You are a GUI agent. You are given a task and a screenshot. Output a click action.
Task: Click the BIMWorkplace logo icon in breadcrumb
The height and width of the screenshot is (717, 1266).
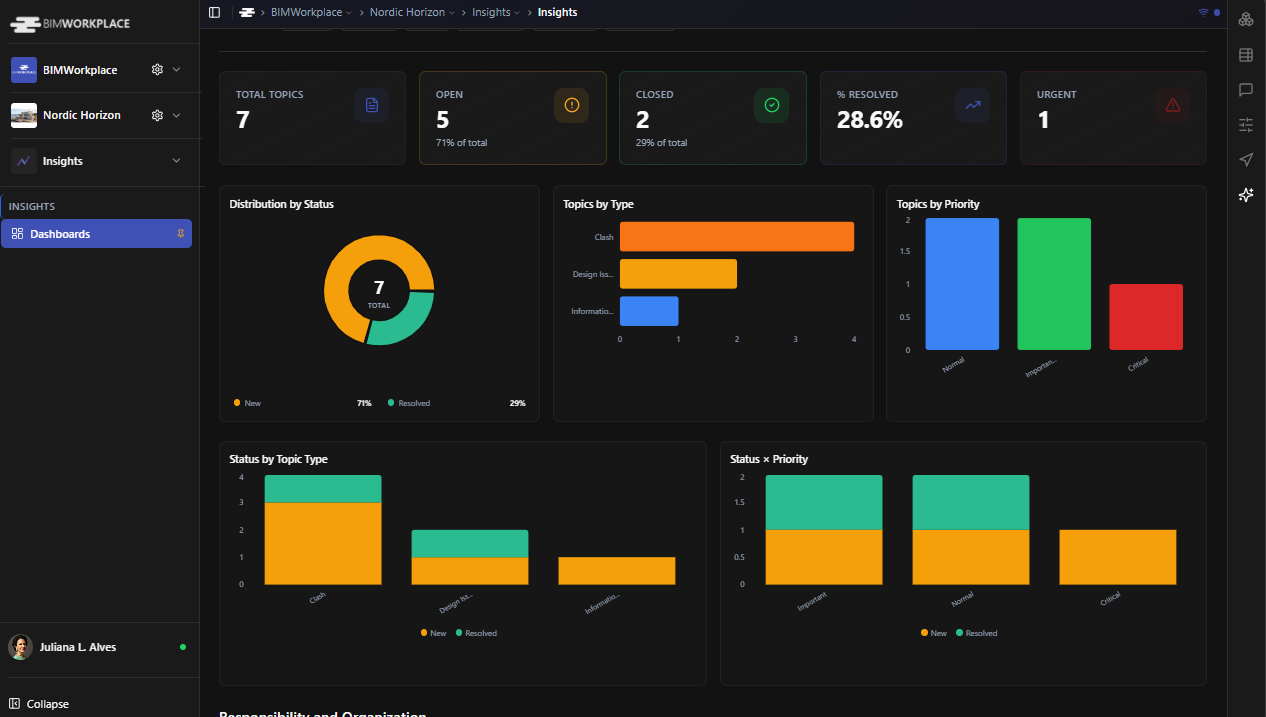tap(246, 12)
